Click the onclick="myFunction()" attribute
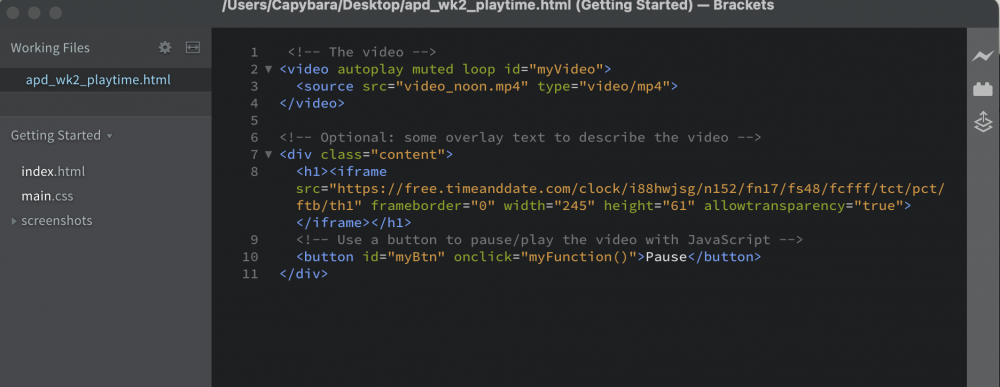This screenshot has height=387, width=1000. [545, 257]
